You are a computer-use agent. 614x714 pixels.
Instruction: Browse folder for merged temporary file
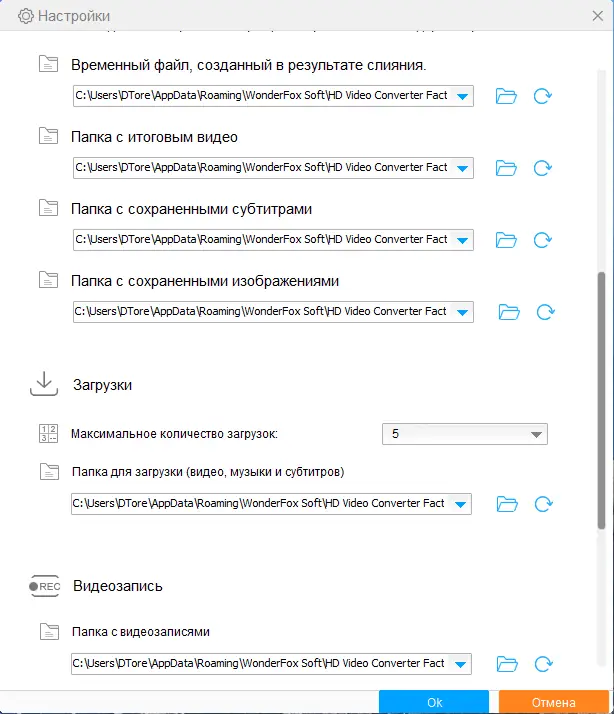click(x=506, y=96)
